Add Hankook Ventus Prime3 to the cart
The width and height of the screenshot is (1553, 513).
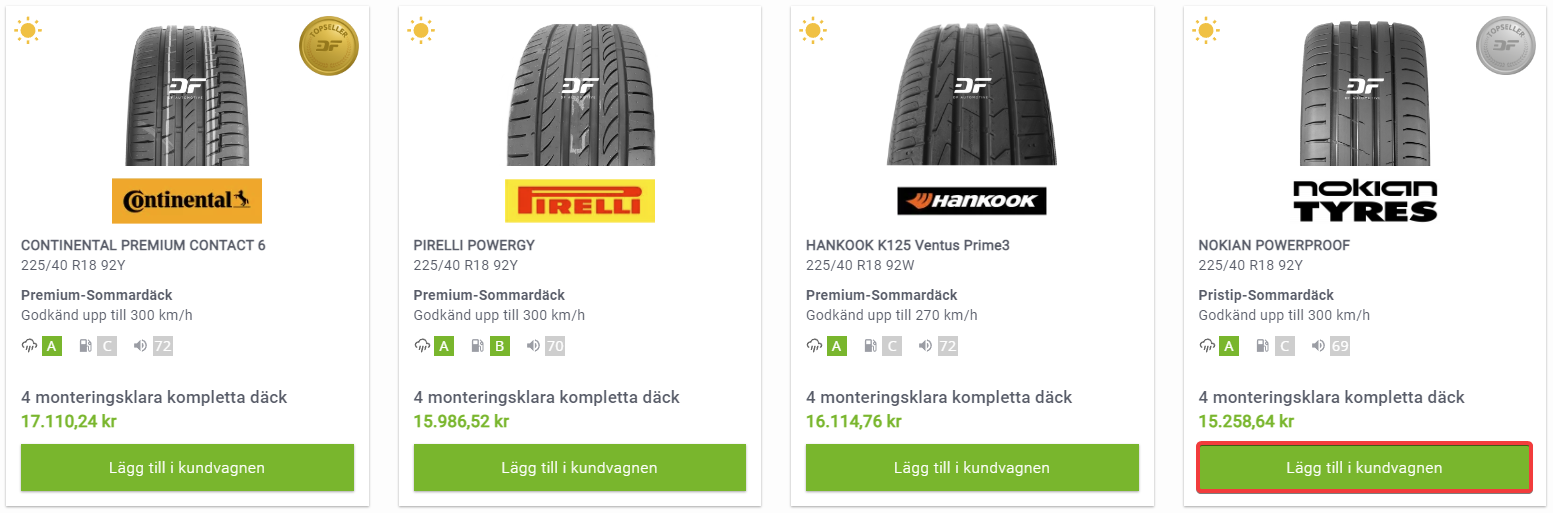[x=972, y=467]
